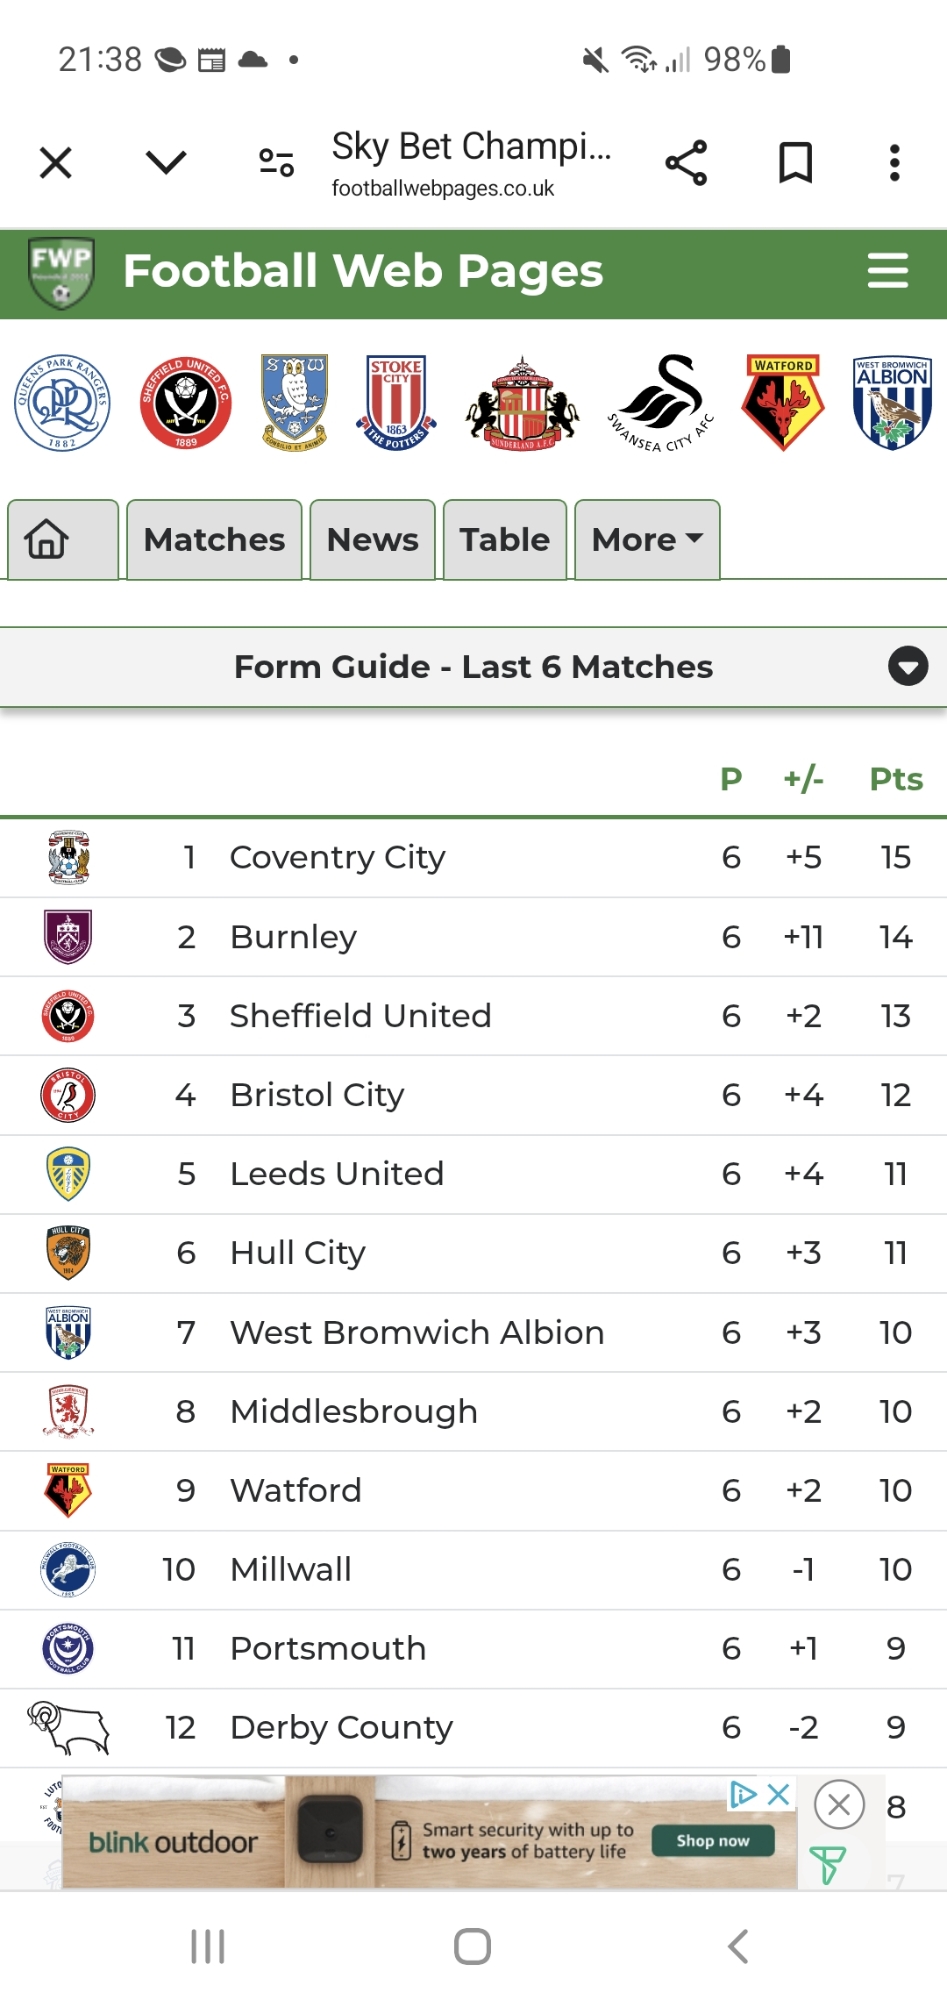This screenshot has width=947, height=2000.
Task: Open the browser site settings icon
Action: [276, 163]
